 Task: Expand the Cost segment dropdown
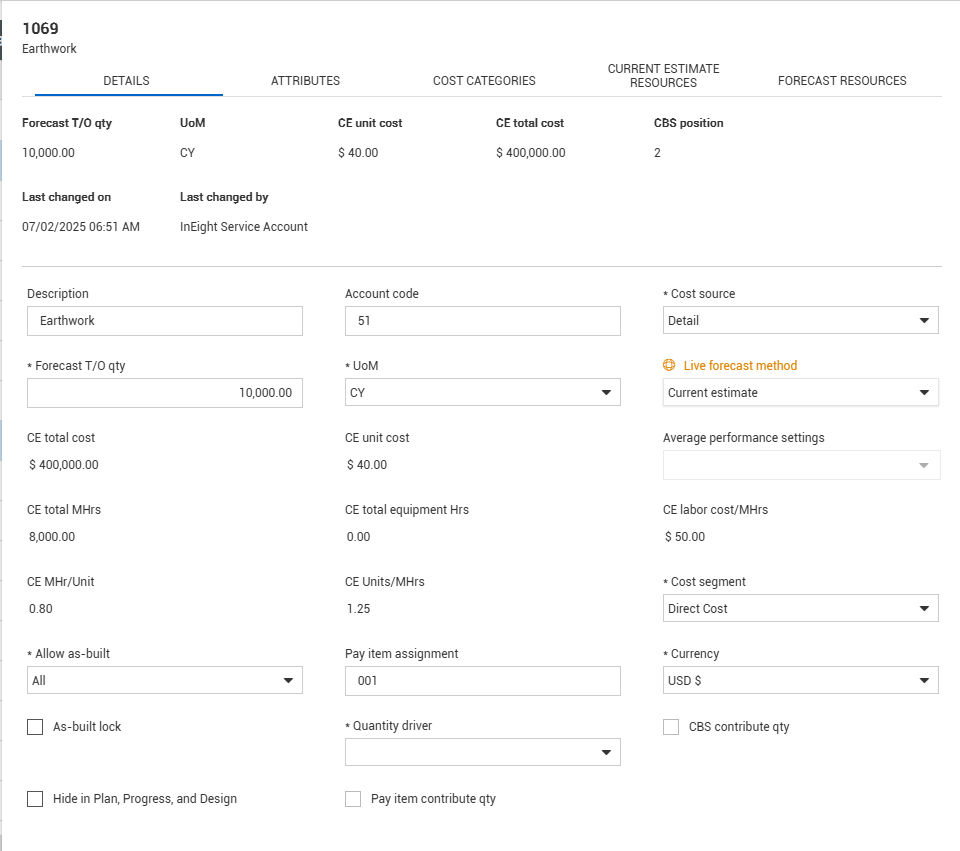[800, 609]
